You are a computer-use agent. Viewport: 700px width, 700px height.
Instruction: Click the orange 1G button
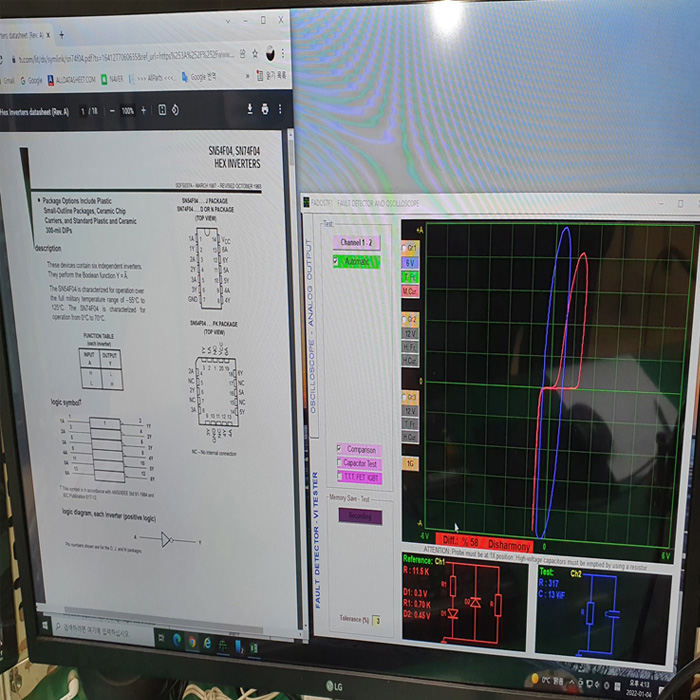(410, 464)
